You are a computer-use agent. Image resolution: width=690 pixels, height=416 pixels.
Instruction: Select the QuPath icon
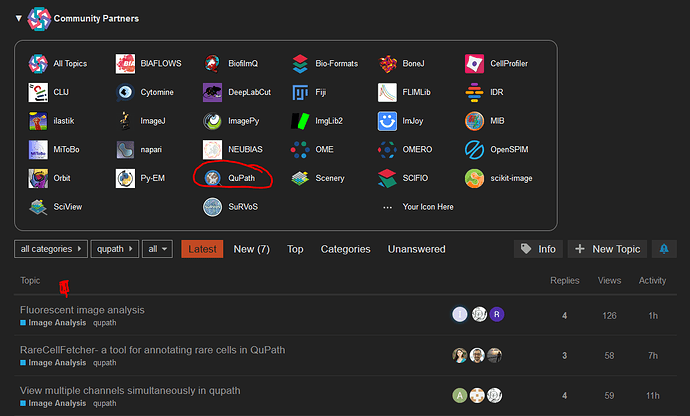pos(213,178)
